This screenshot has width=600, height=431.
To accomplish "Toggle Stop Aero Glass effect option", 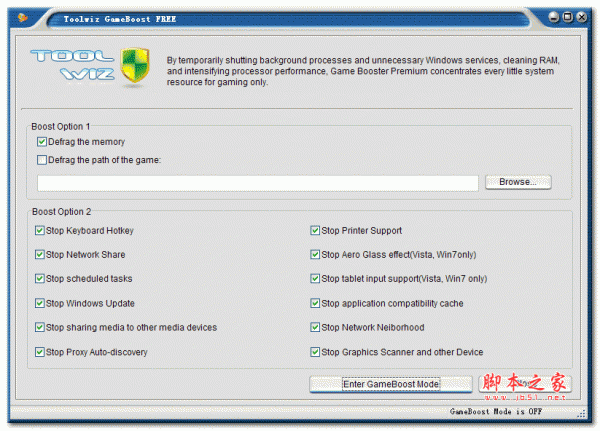I will (315, 255).
